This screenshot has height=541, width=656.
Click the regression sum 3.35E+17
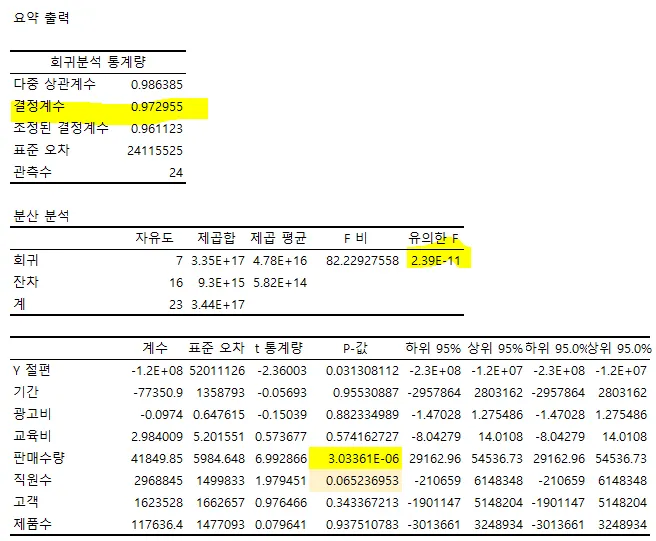(x=218, y=261)
